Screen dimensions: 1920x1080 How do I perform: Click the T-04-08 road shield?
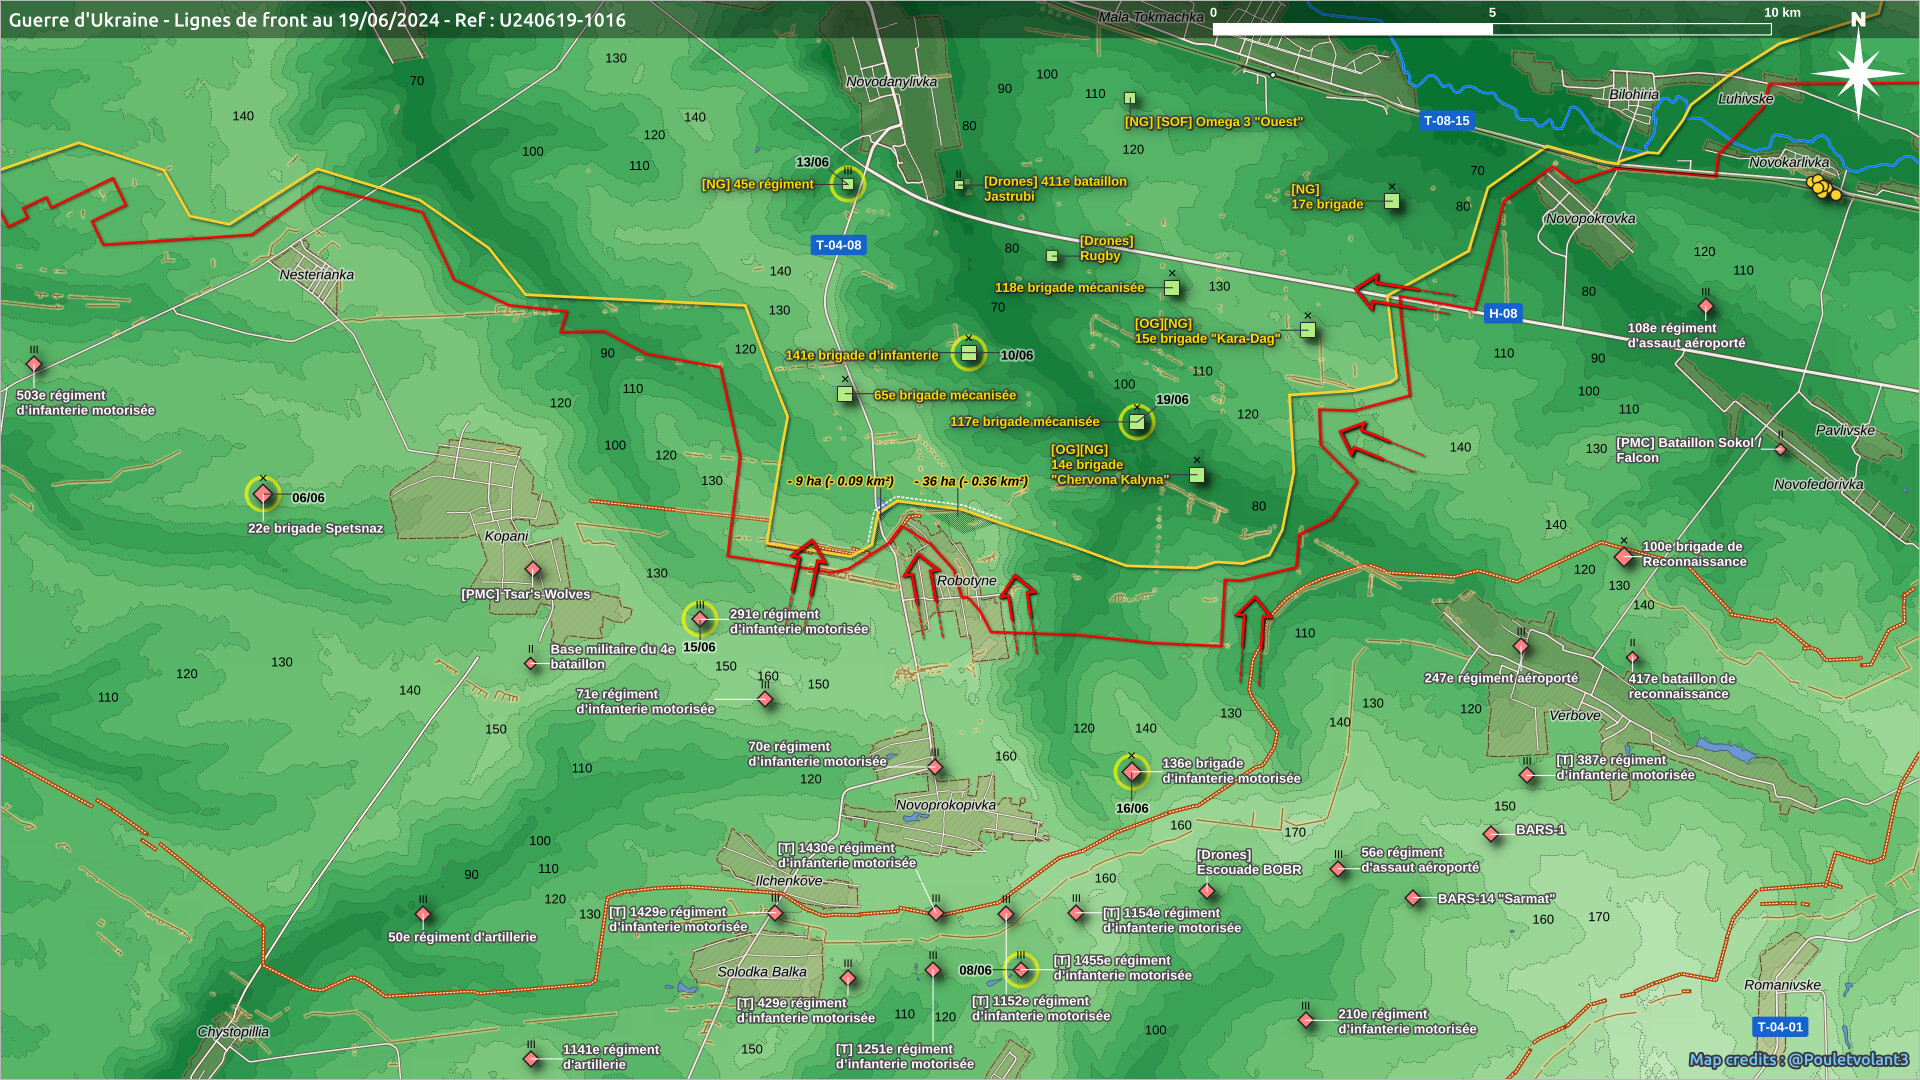coord(838,245)
